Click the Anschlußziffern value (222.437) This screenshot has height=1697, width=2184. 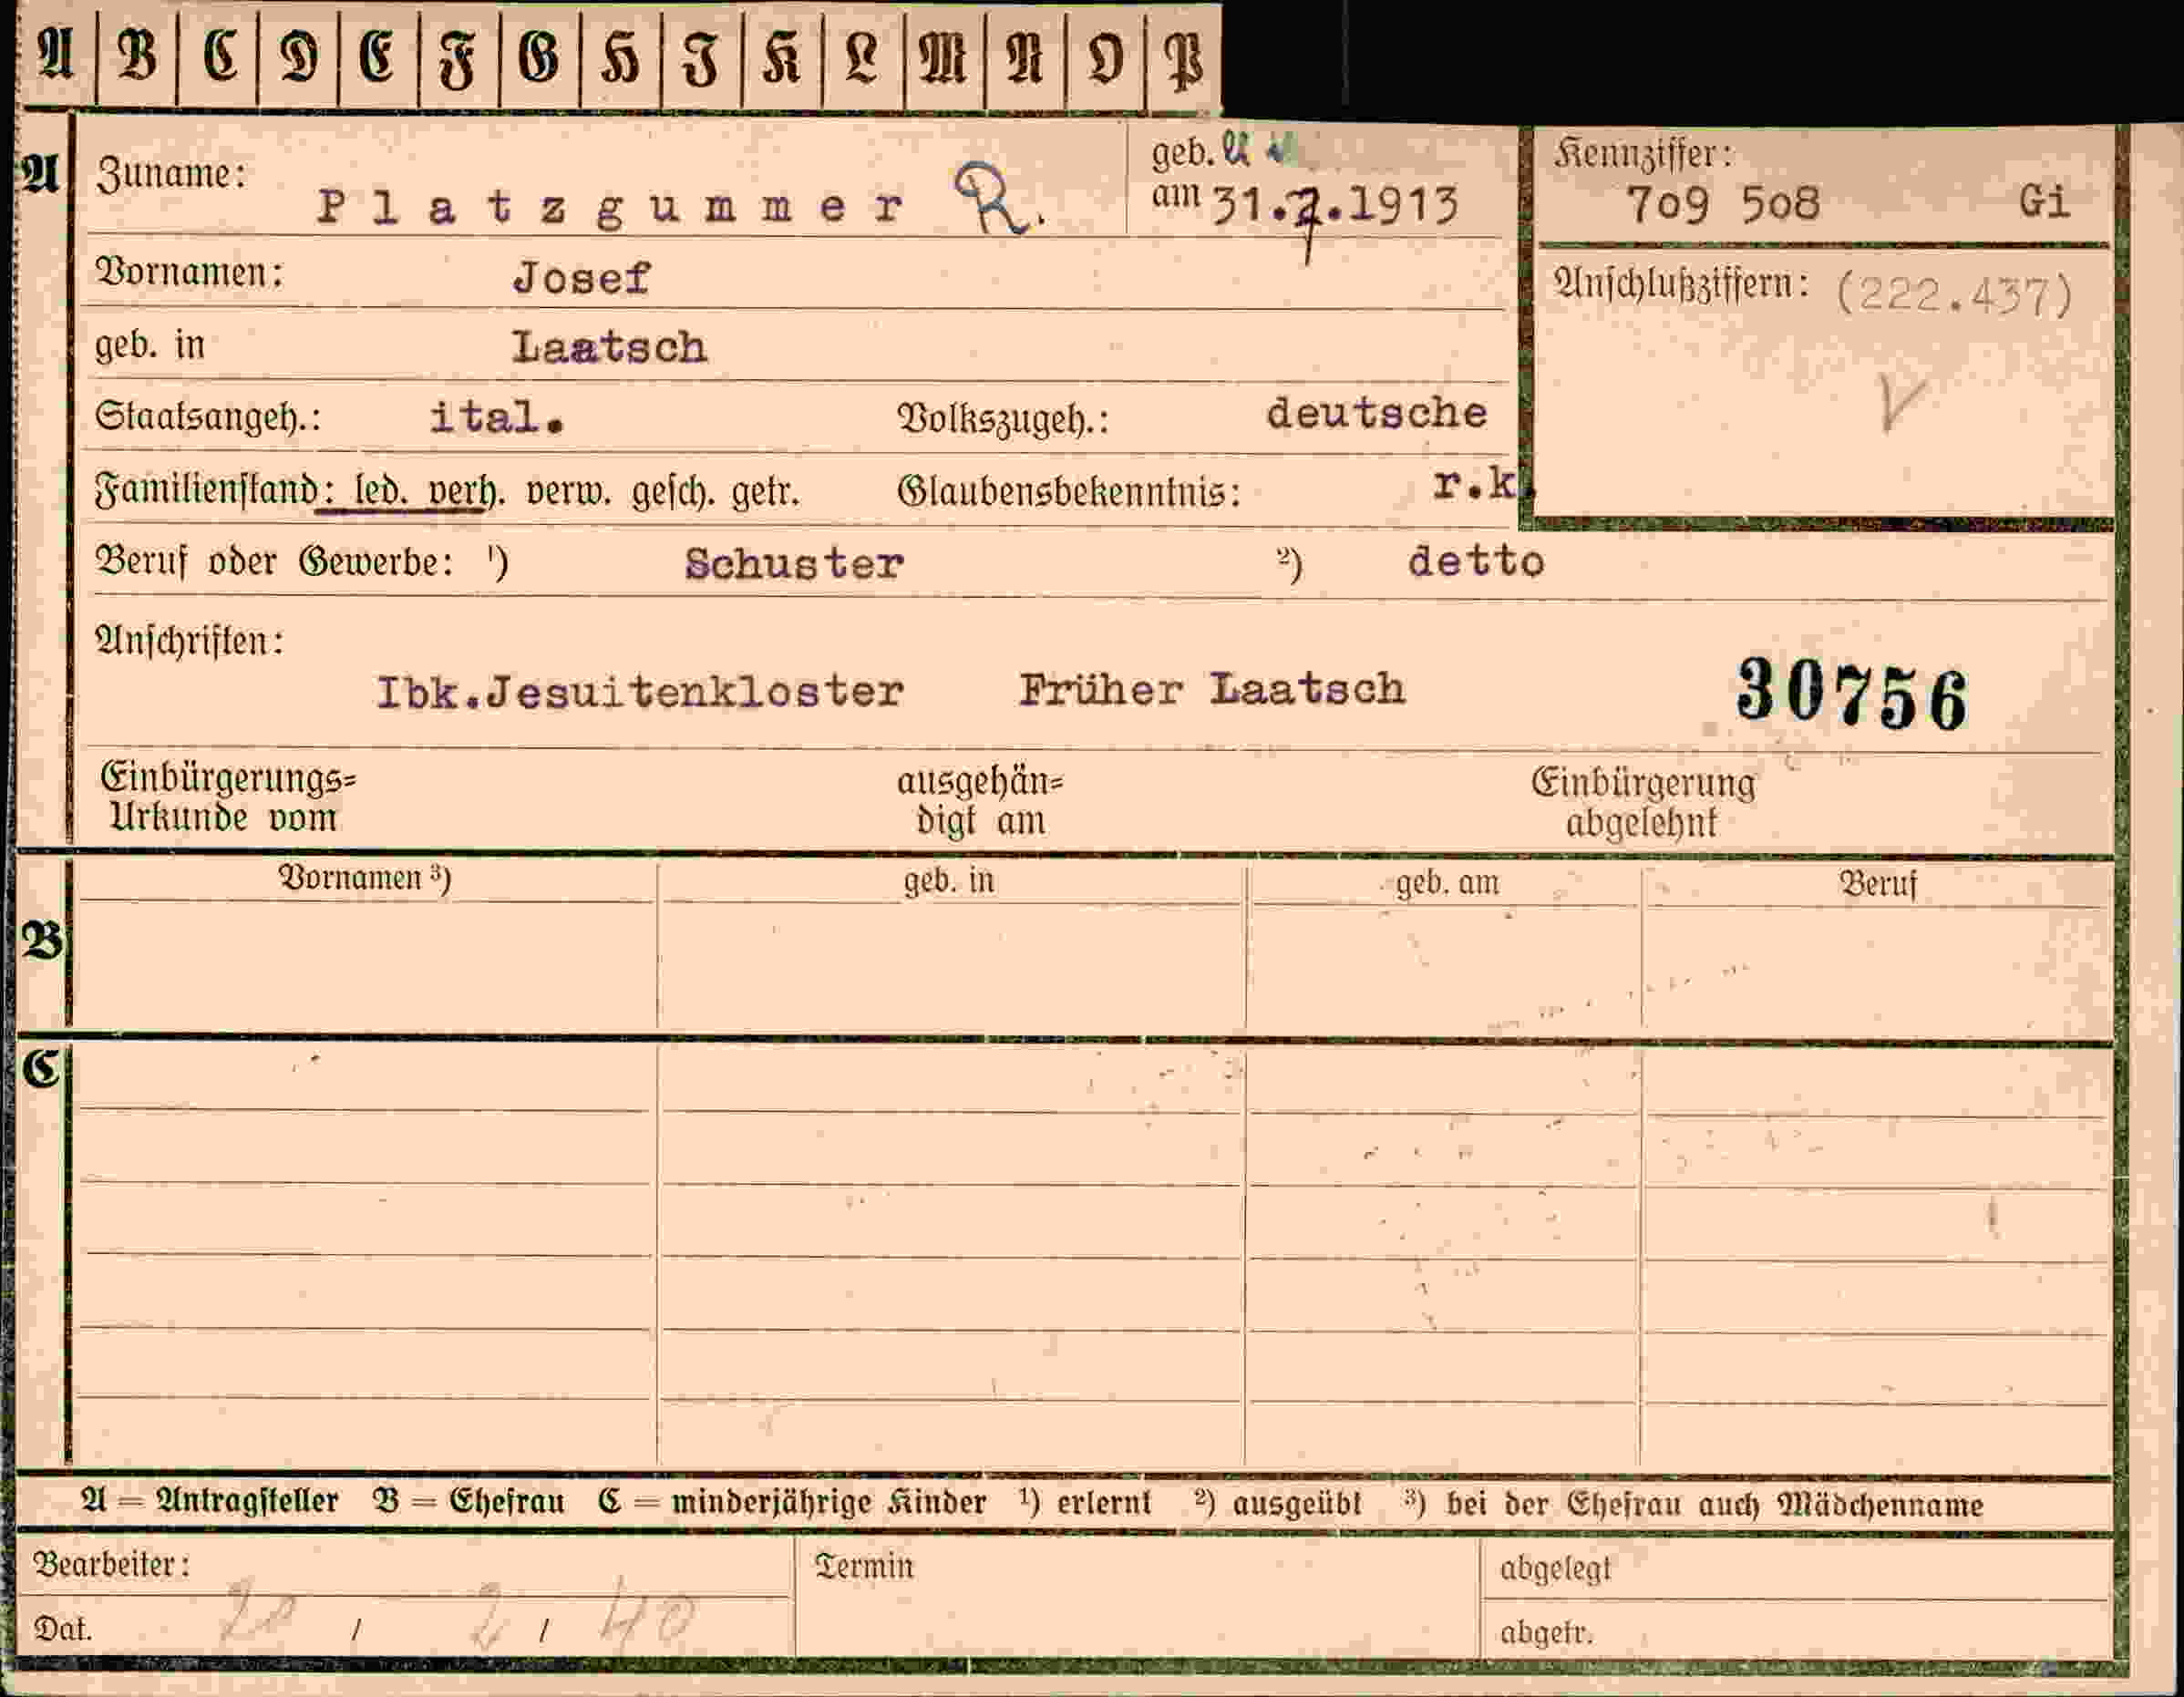pos(1954,295)
